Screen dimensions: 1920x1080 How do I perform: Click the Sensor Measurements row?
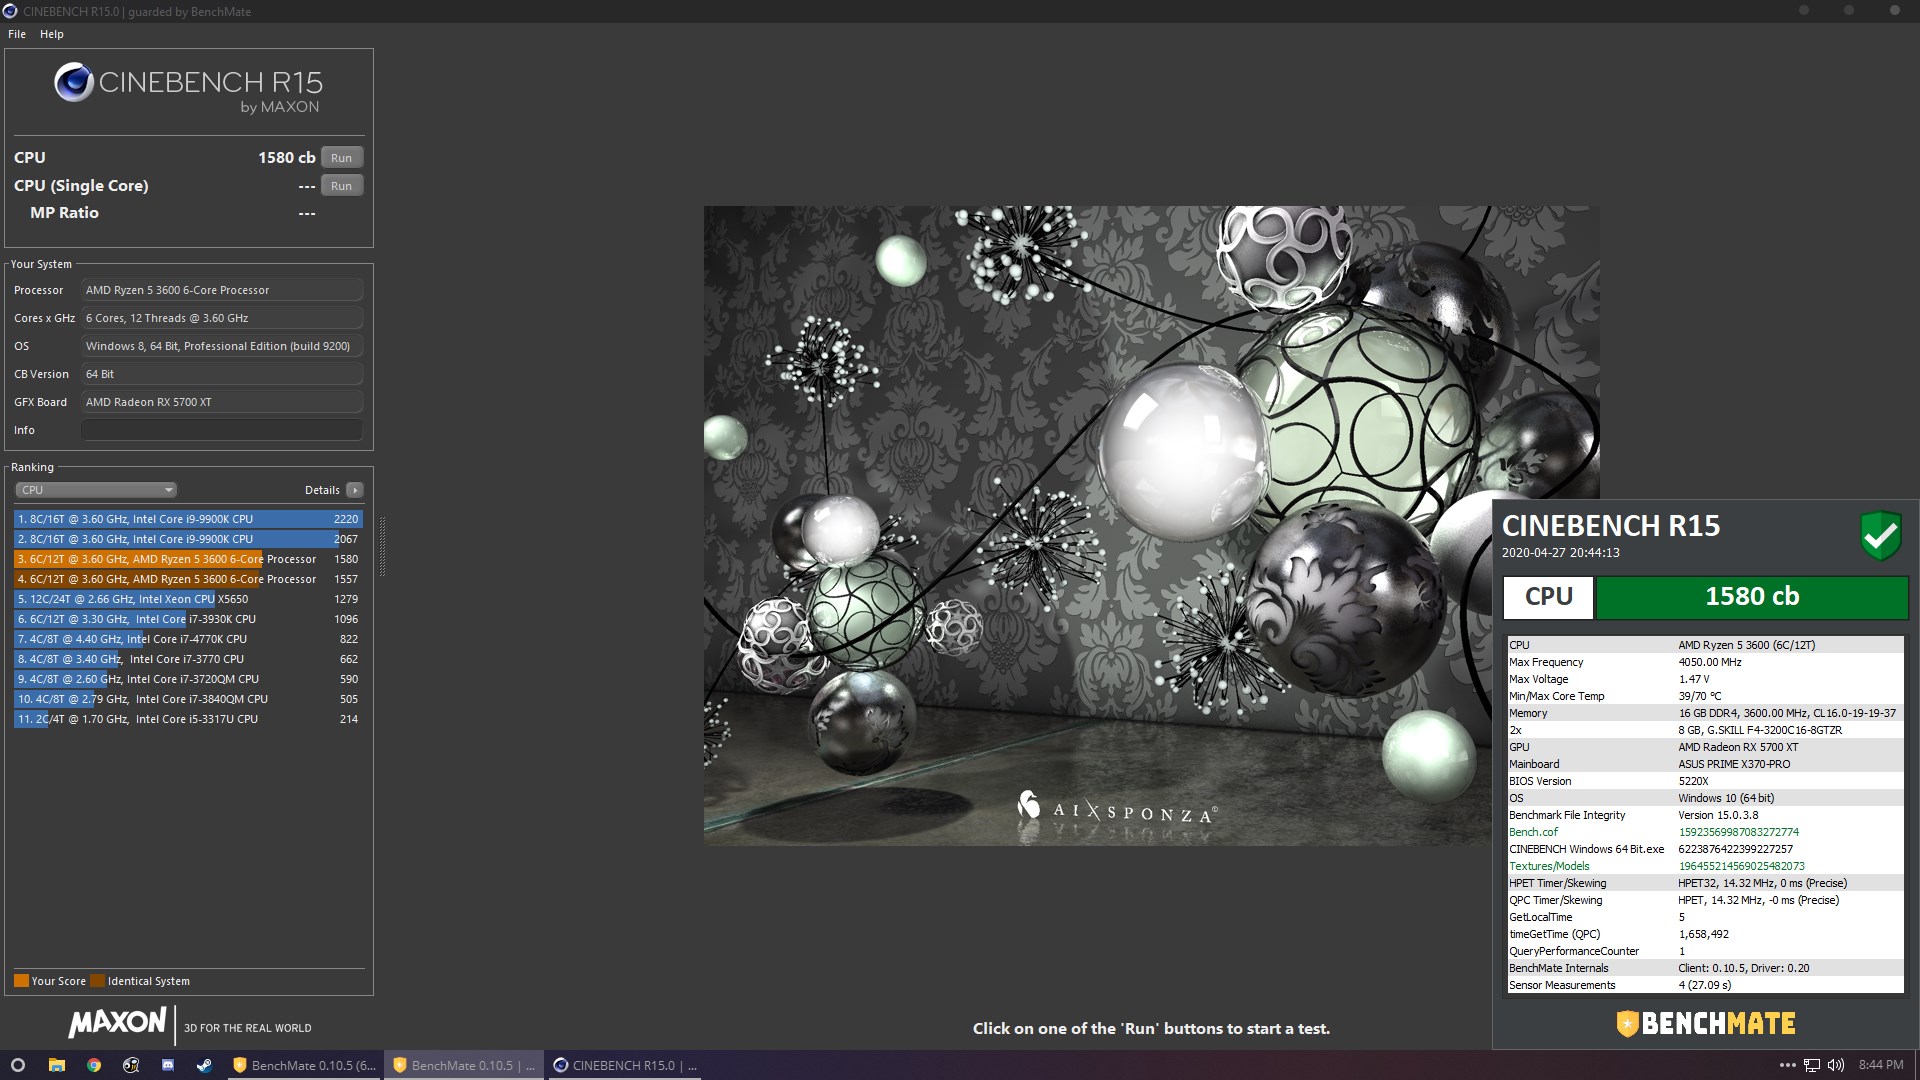(x=1705, y=985)
